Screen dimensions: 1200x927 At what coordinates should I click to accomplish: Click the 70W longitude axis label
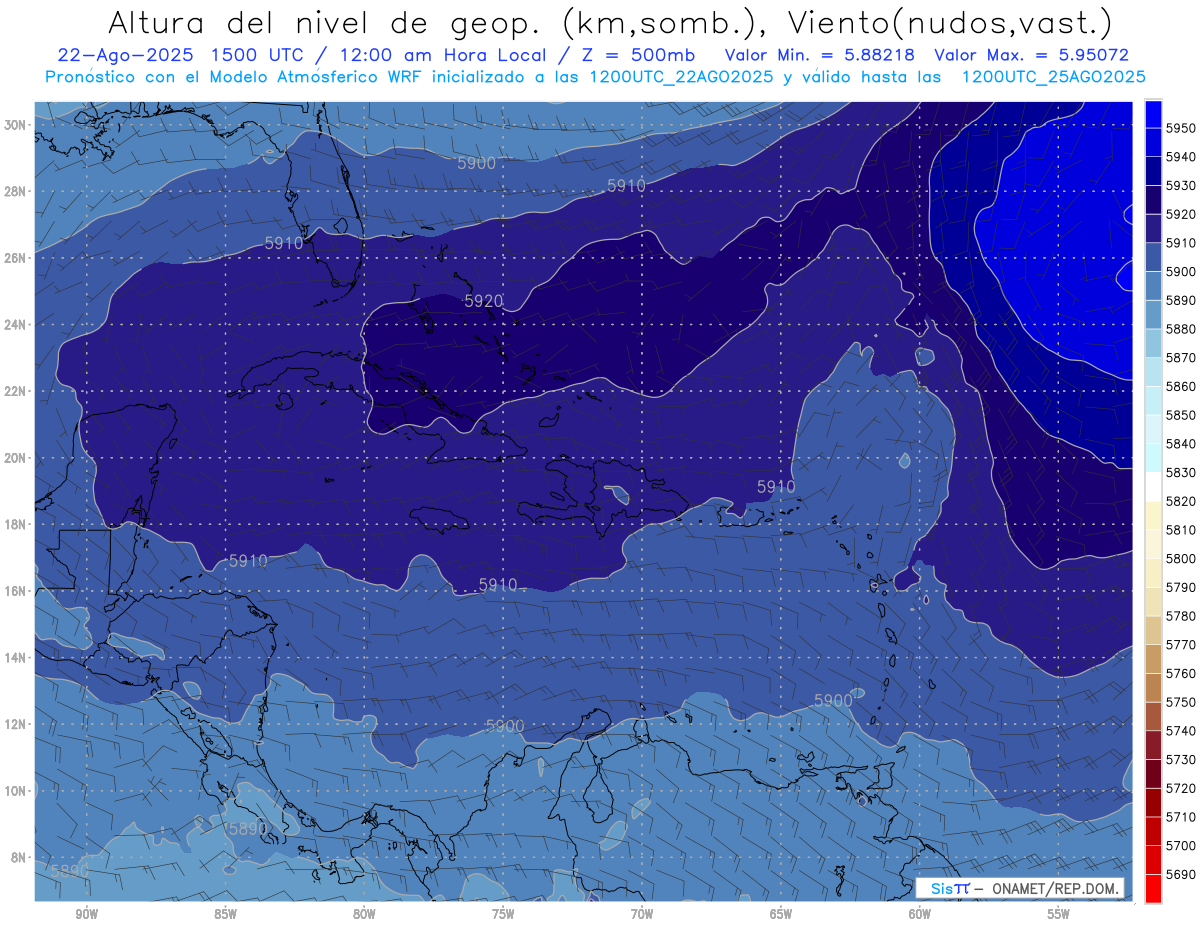point(642,914)
